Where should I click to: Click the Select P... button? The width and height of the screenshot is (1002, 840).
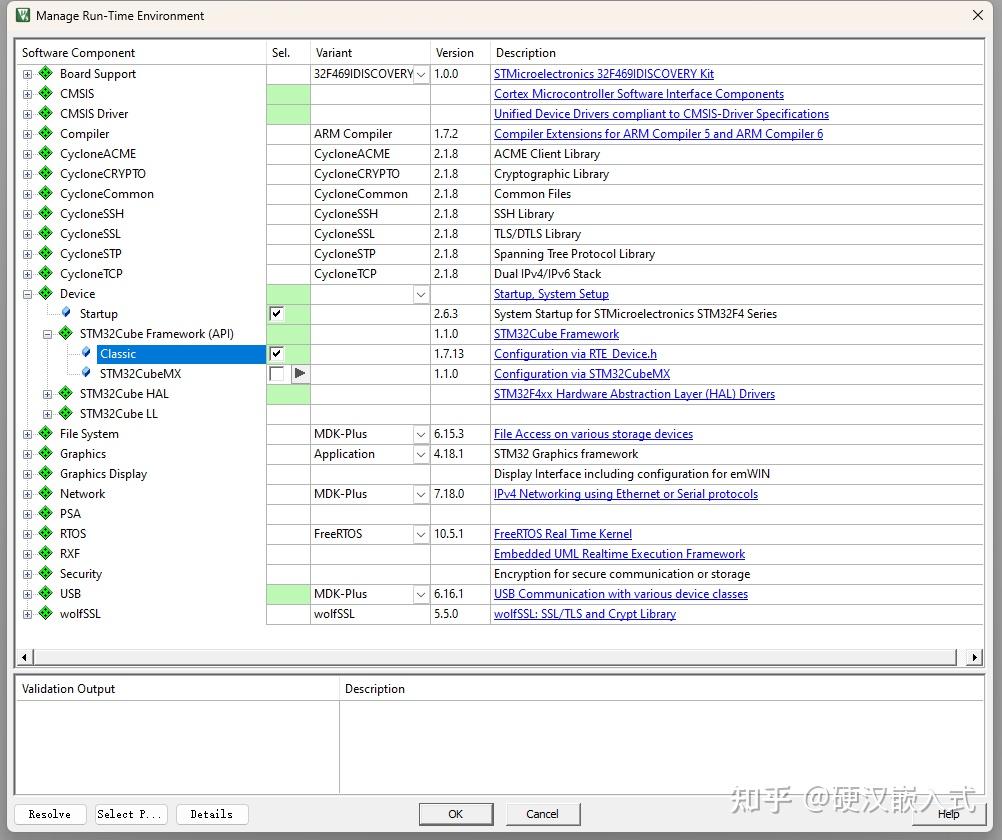point(130,814)
